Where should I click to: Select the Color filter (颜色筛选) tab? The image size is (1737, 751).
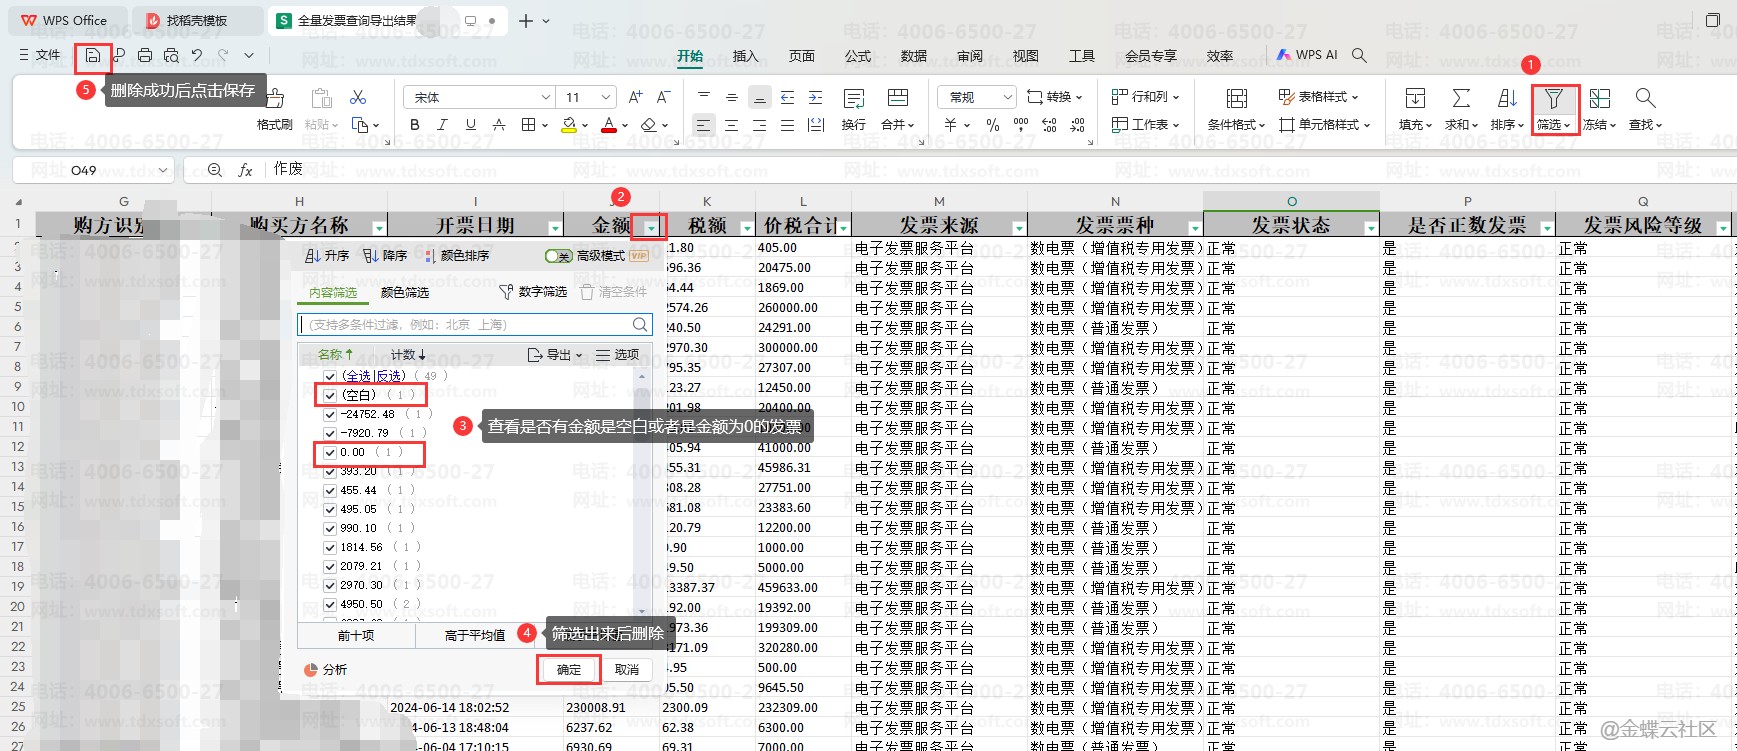pos(405,292)
